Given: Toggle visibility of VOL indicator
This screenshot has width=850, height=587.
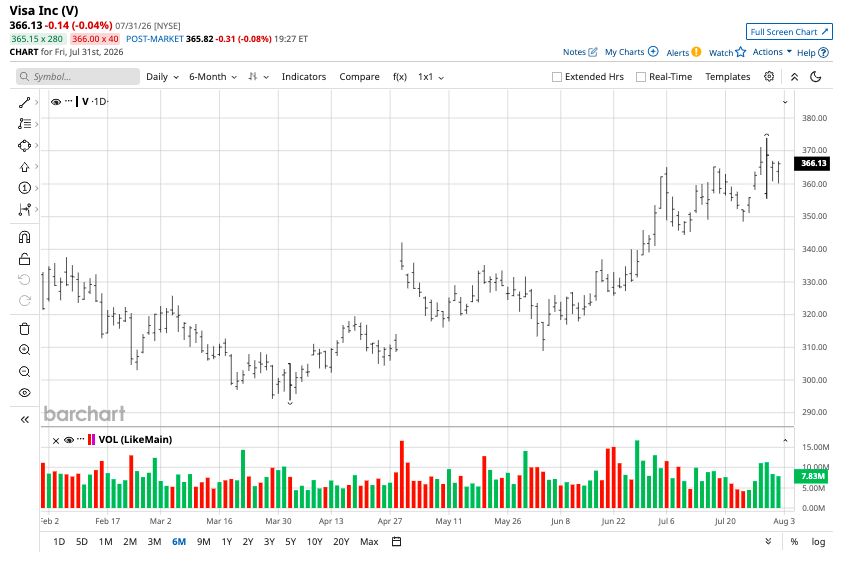Looking at the screenshot, I should 69,440.
